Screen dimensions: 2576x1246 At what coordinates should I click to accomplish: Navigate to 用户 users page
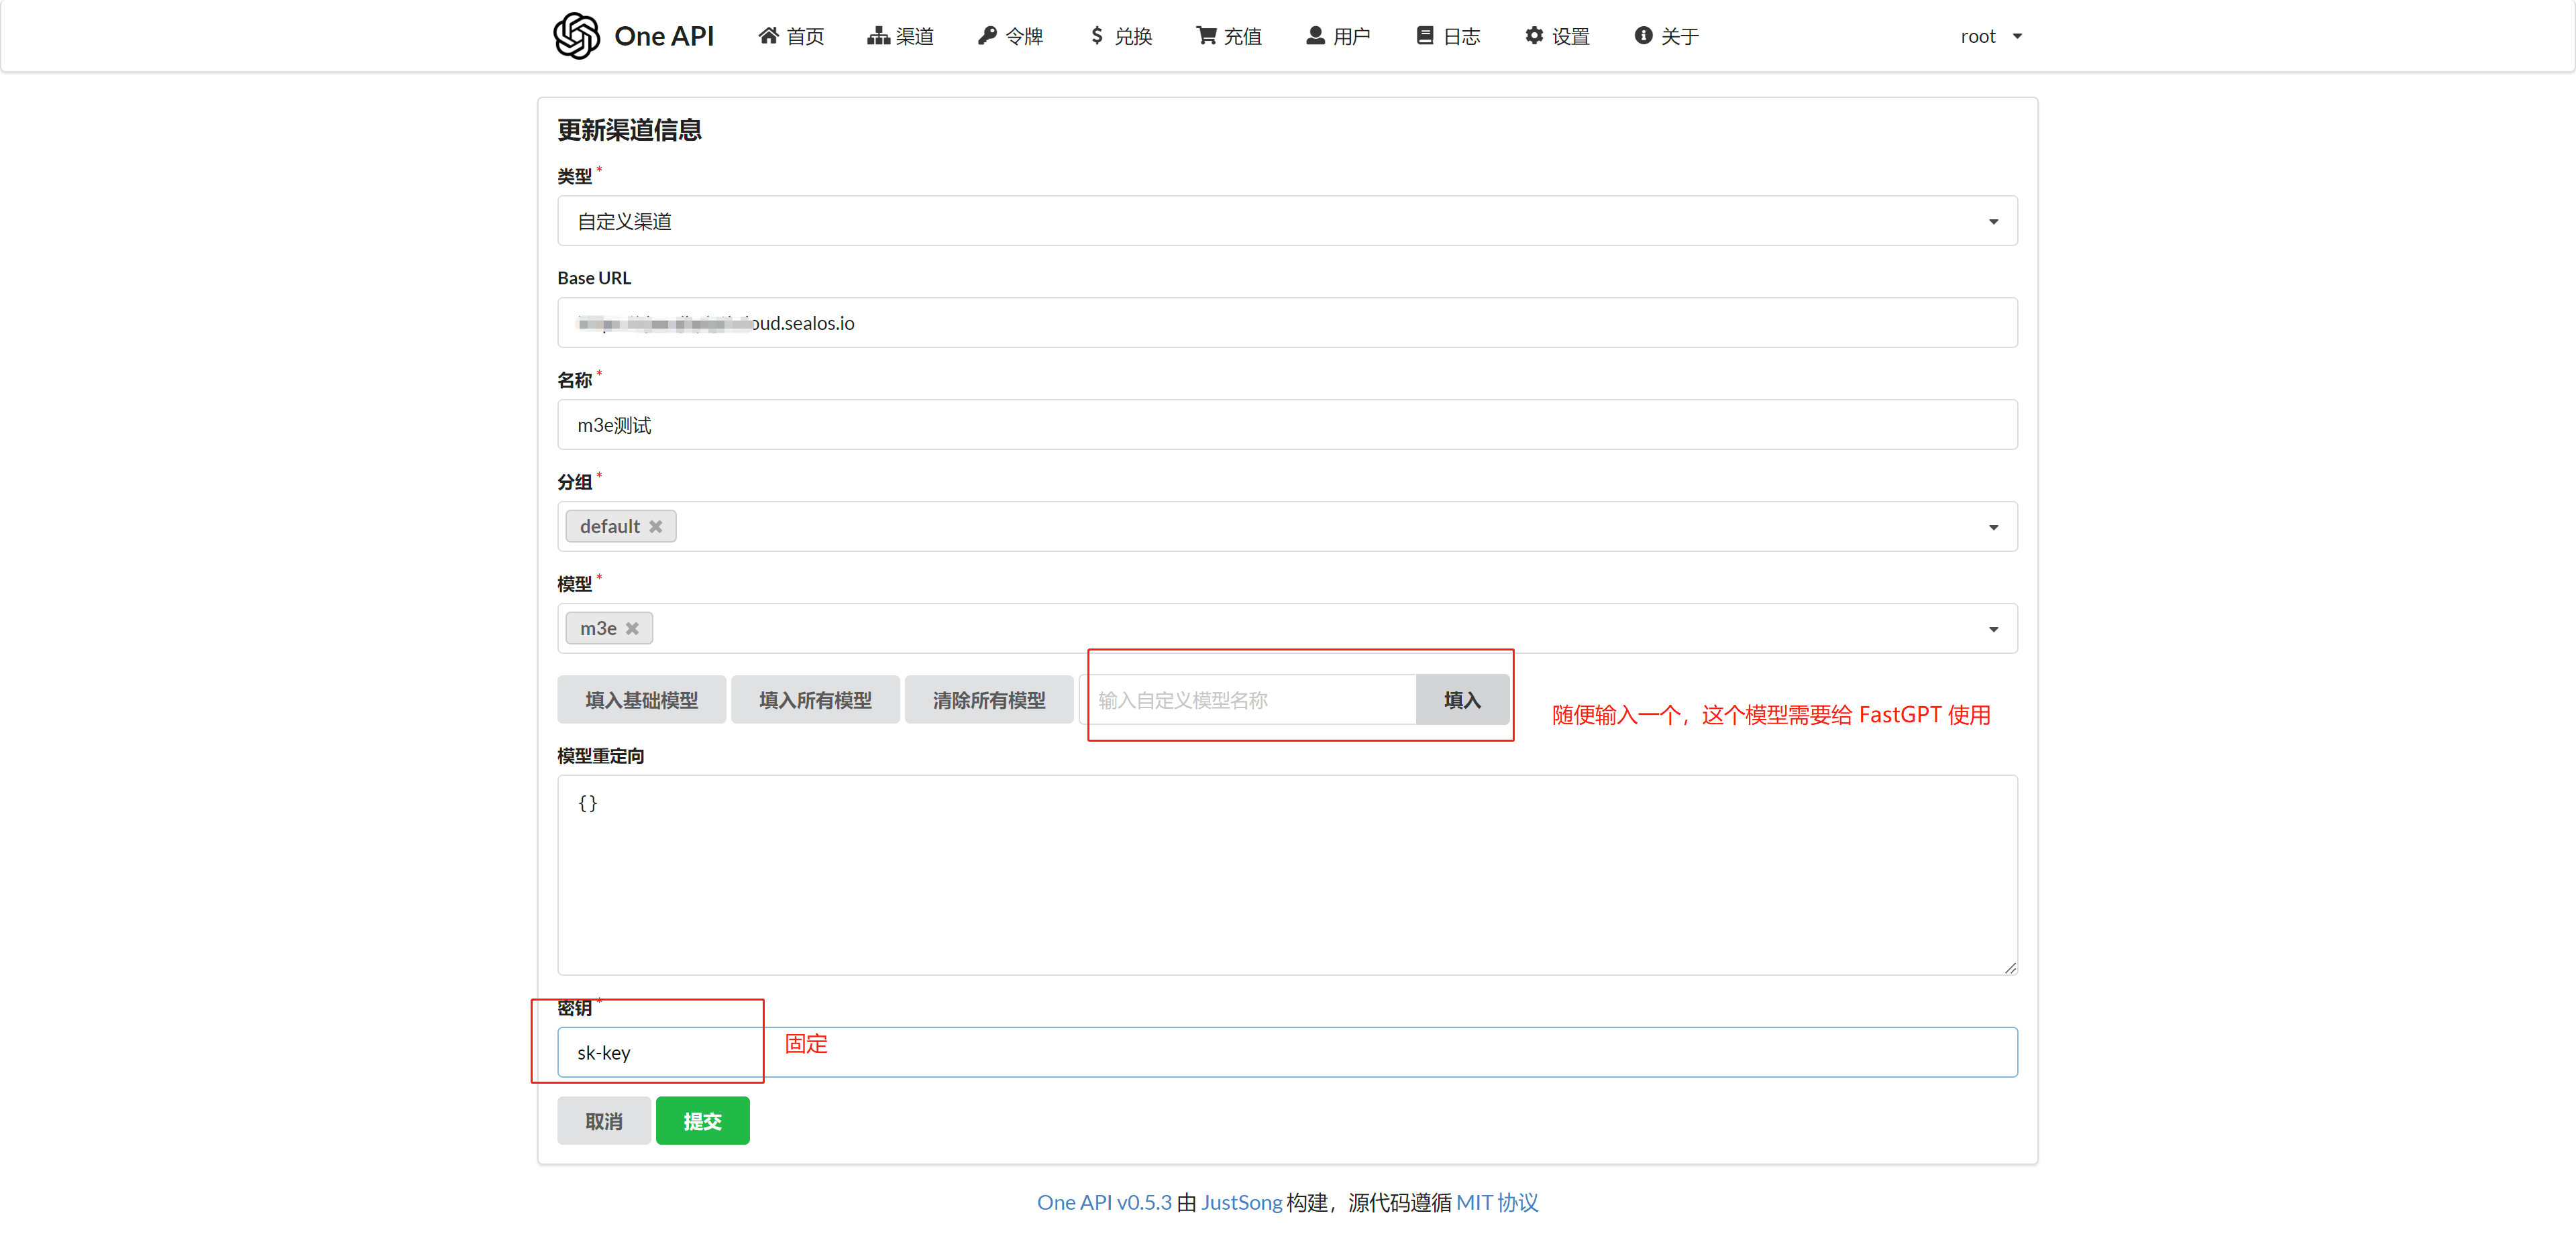click(x=1339, y=36)
